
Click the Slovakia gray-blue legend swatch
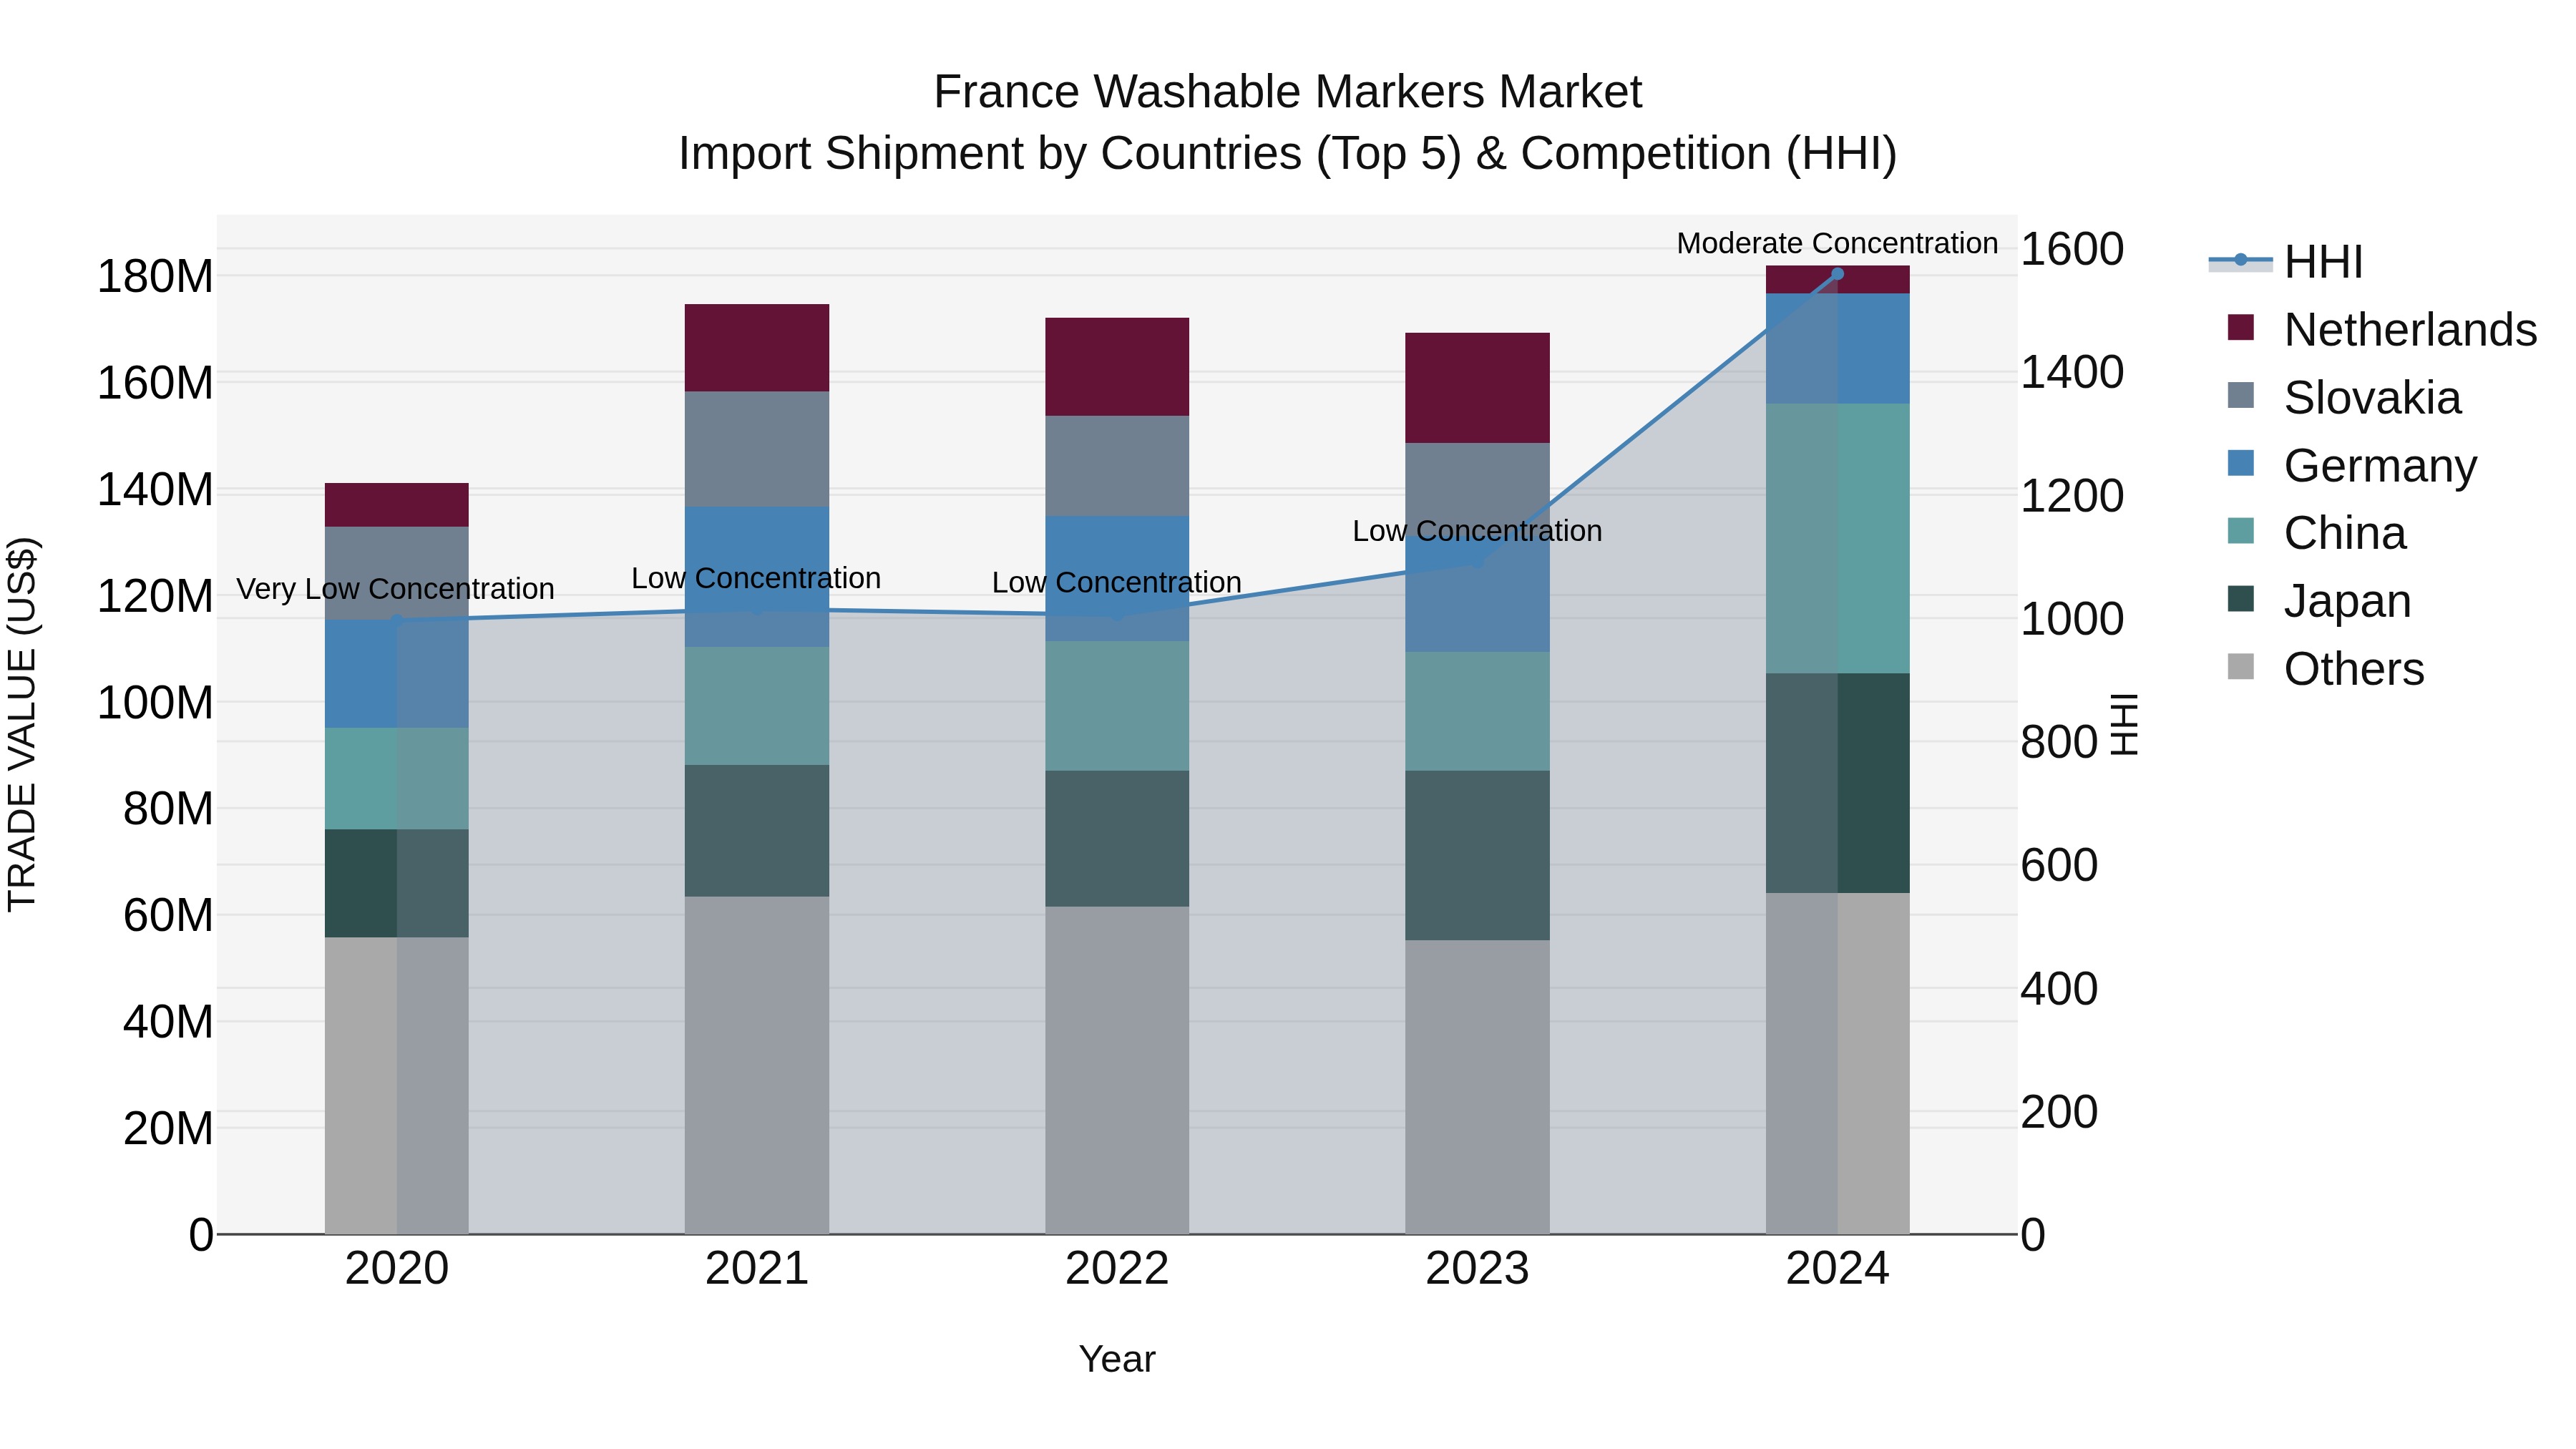coord(2241,395)
